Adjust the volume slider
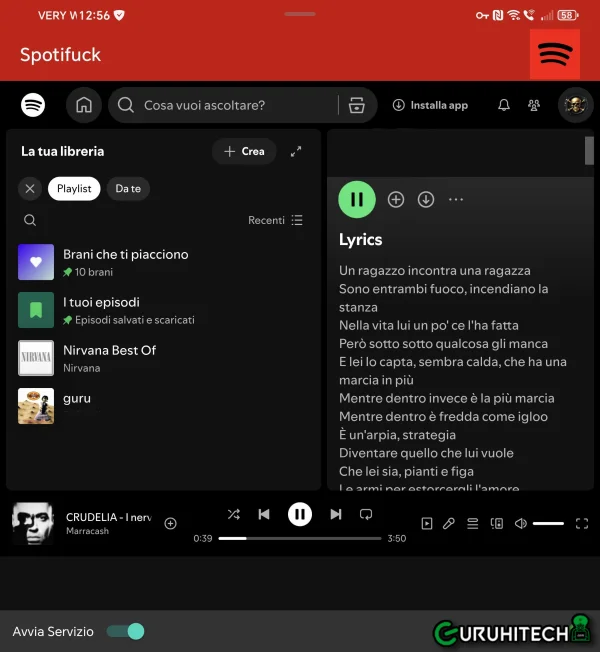Image resolution: width=600 pixels, height=652 pixels. [548, 524]
